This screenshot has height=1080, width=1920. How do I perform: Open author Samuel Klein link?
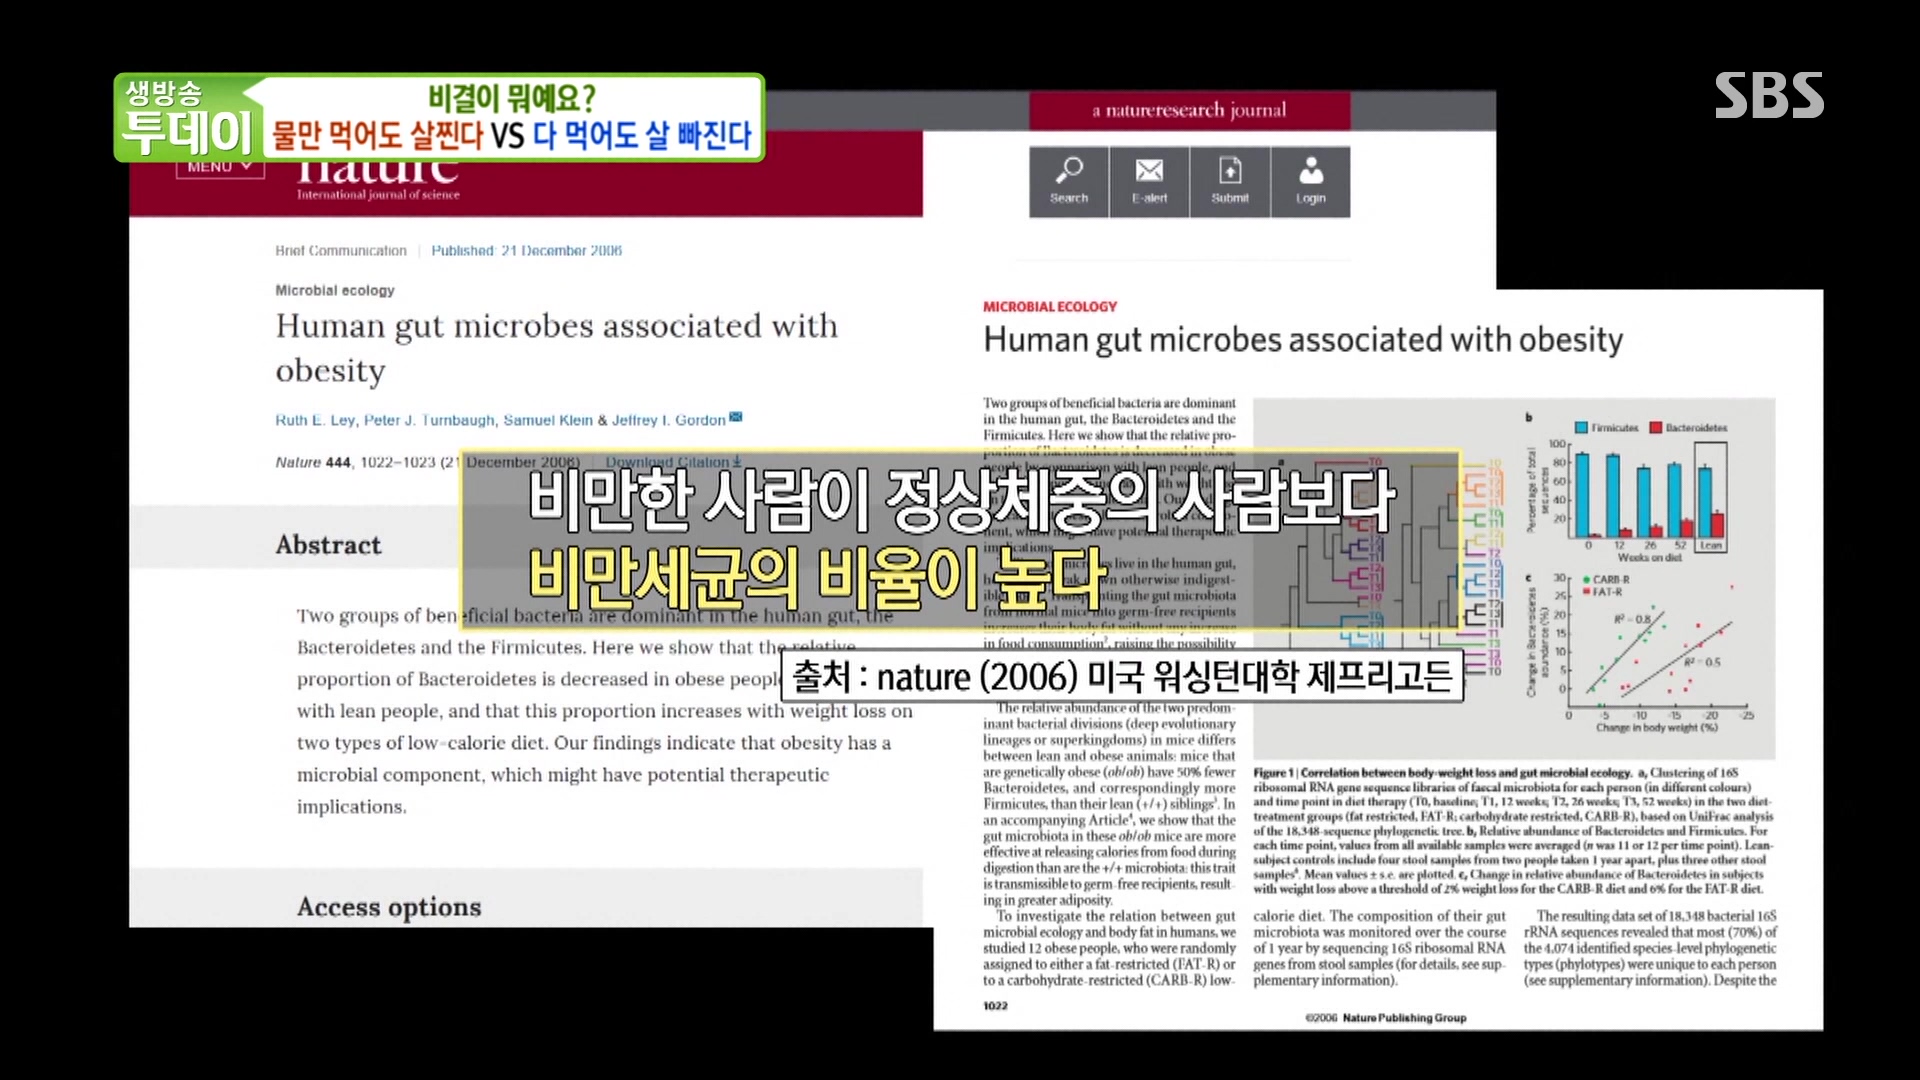click(548, 420)
